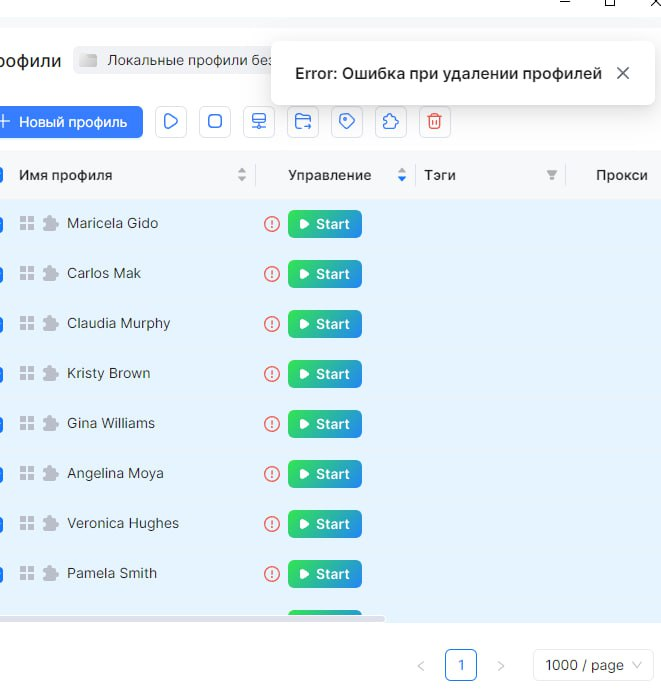Viewport: 661px width, 689px height.
Task: Select the Локальные профили folder tab
Action: coord(172,60)
